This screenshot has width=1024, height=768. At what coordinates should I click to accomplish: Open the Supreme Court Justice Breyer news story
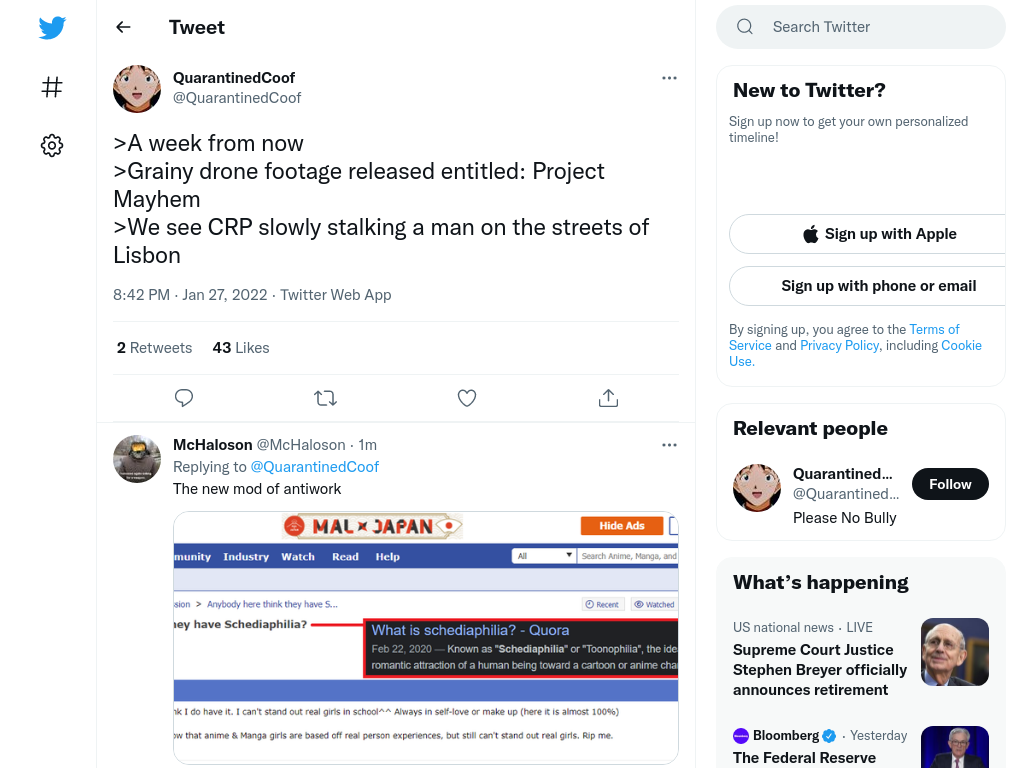tap(820, 670)
